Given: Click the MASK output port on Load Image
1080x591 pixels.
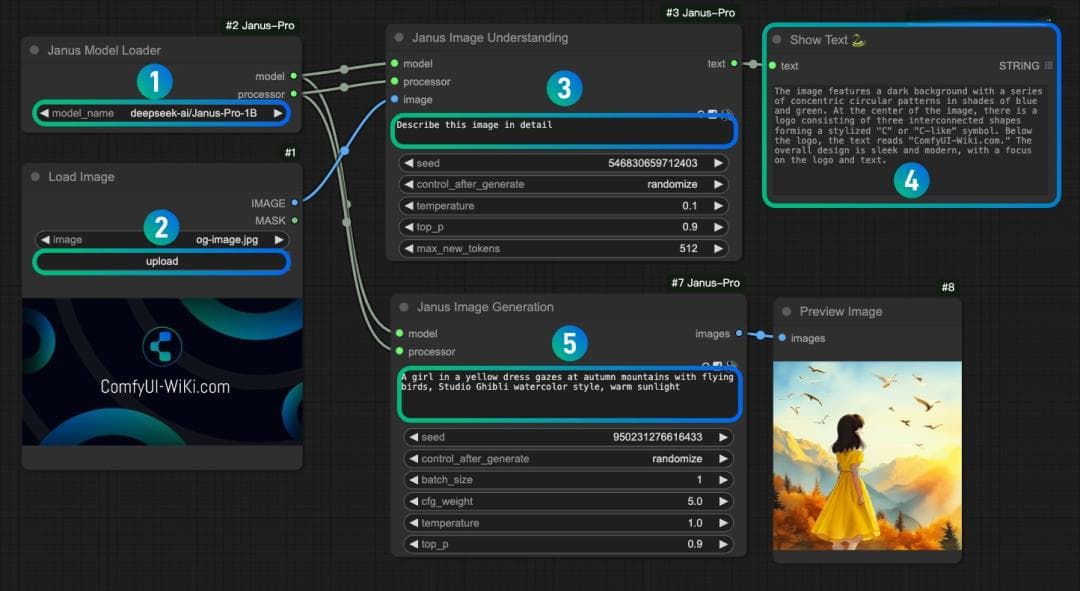Looking at the screenshot, I should coord(295,220).
